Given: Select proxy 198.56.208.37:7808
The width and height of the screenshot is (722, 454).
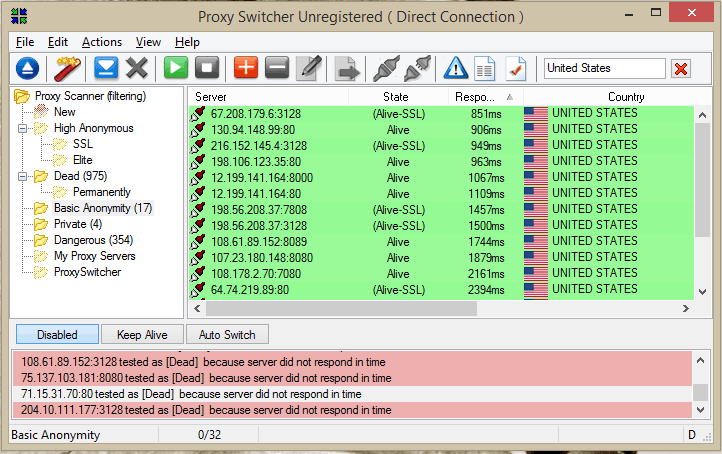Looking at the screenshot, I should coord(441,210).
